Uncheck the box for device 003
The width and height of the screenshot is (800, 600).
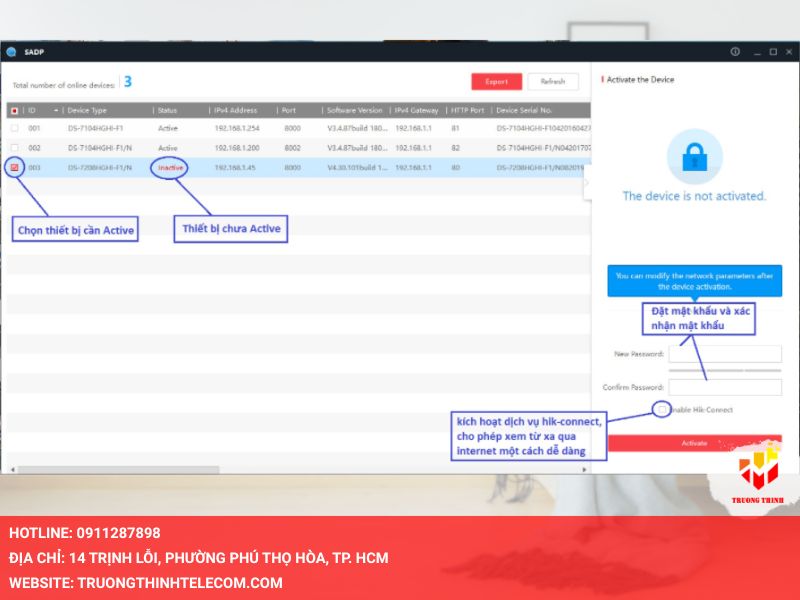pyautogui.click(x=14, y=167)
